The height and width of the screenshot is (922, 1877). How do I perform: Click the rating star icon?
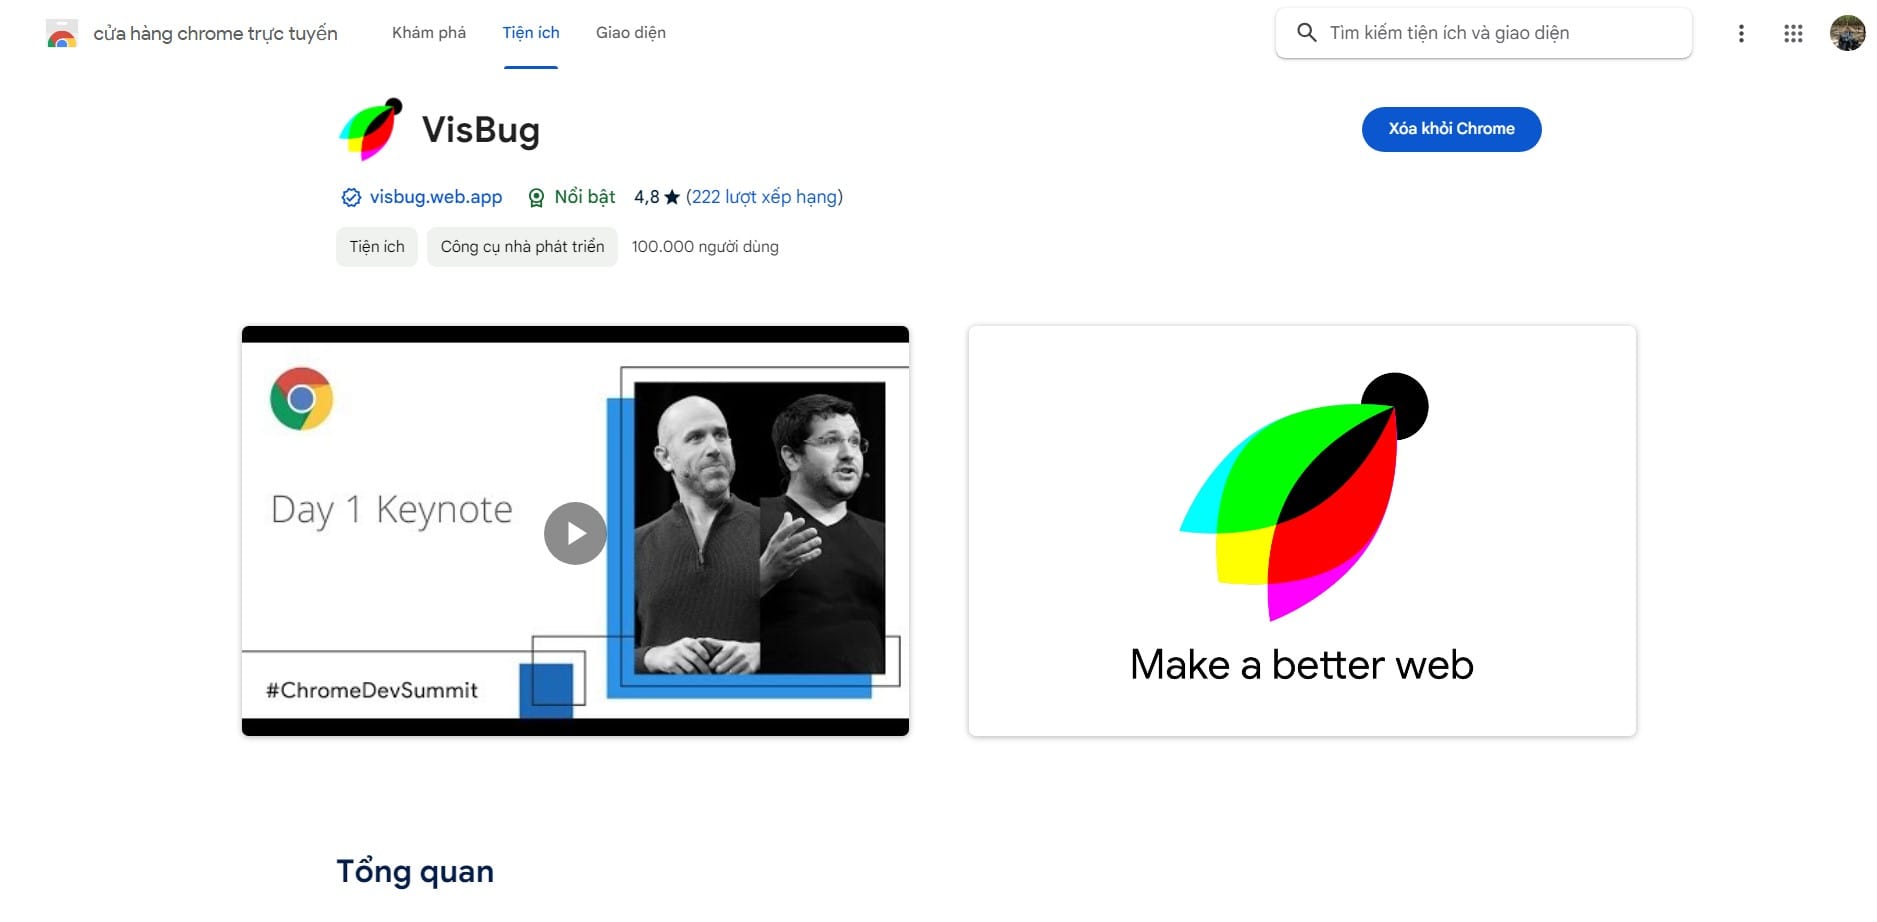(672, 197)
